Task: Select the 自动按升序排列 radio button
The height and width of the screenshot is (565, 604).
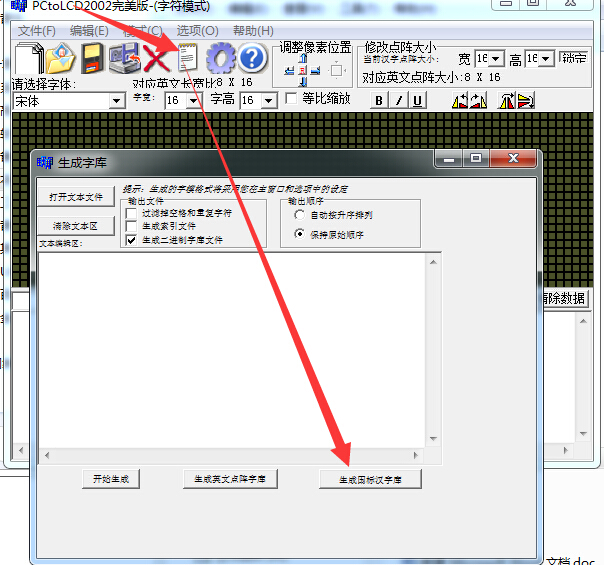Action: pyautogui.click(x=299, y=215)
